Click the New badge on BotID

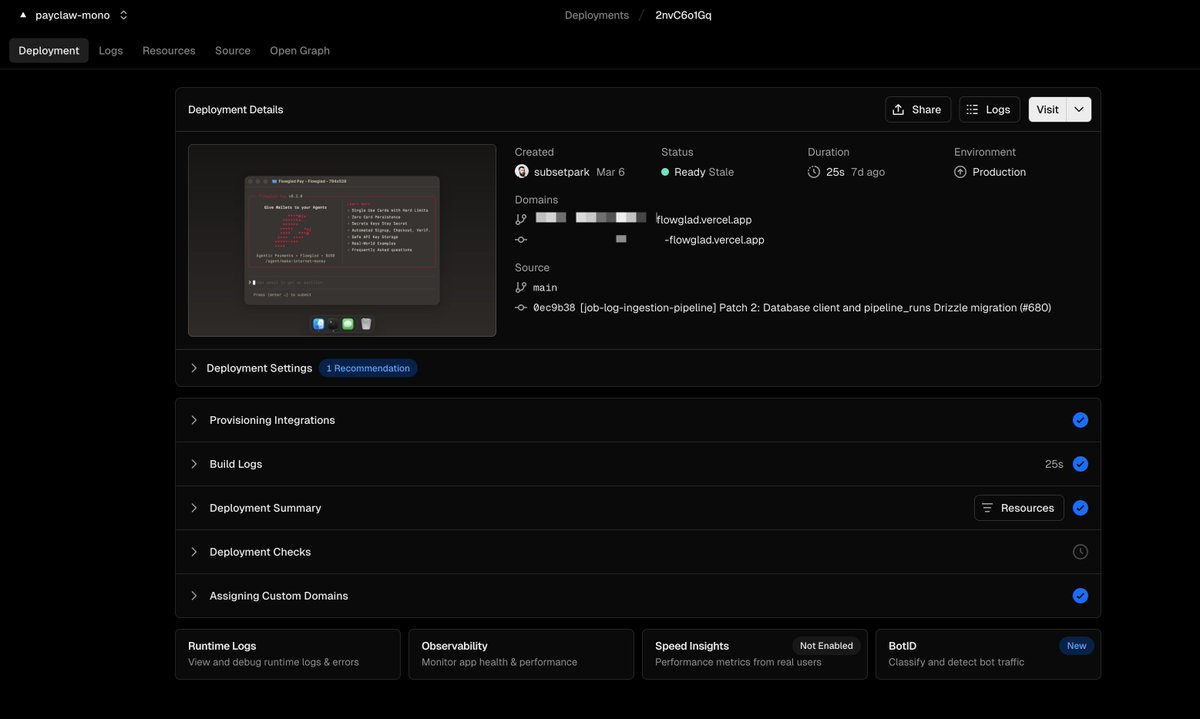pos(1076,646)
